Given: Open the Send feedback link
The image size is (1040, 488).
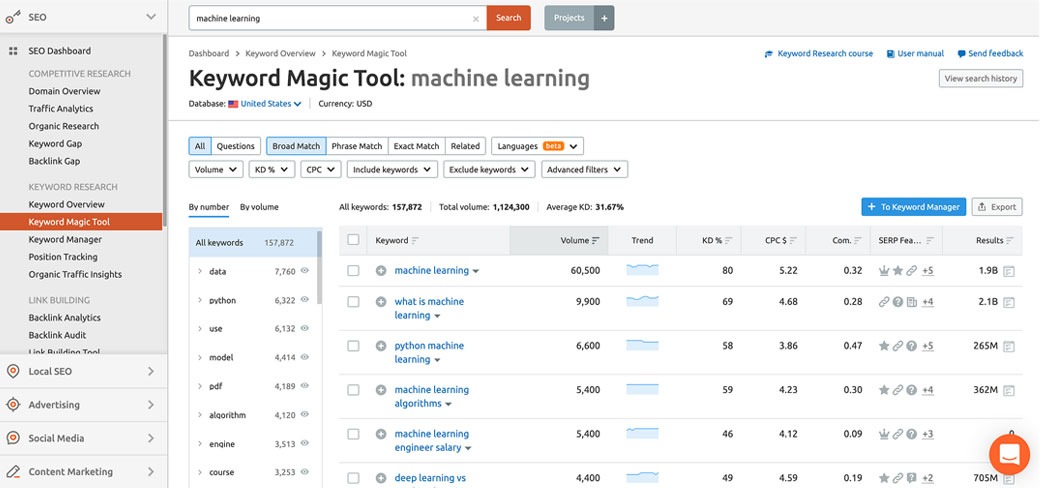Looking at the screenshot, I should click(990, 54).
